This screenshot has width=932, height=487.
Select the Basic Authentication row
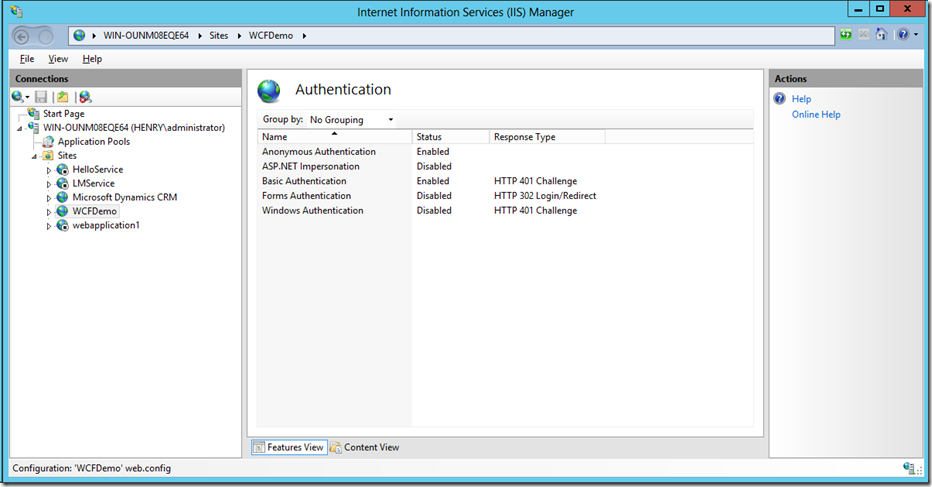505,181
